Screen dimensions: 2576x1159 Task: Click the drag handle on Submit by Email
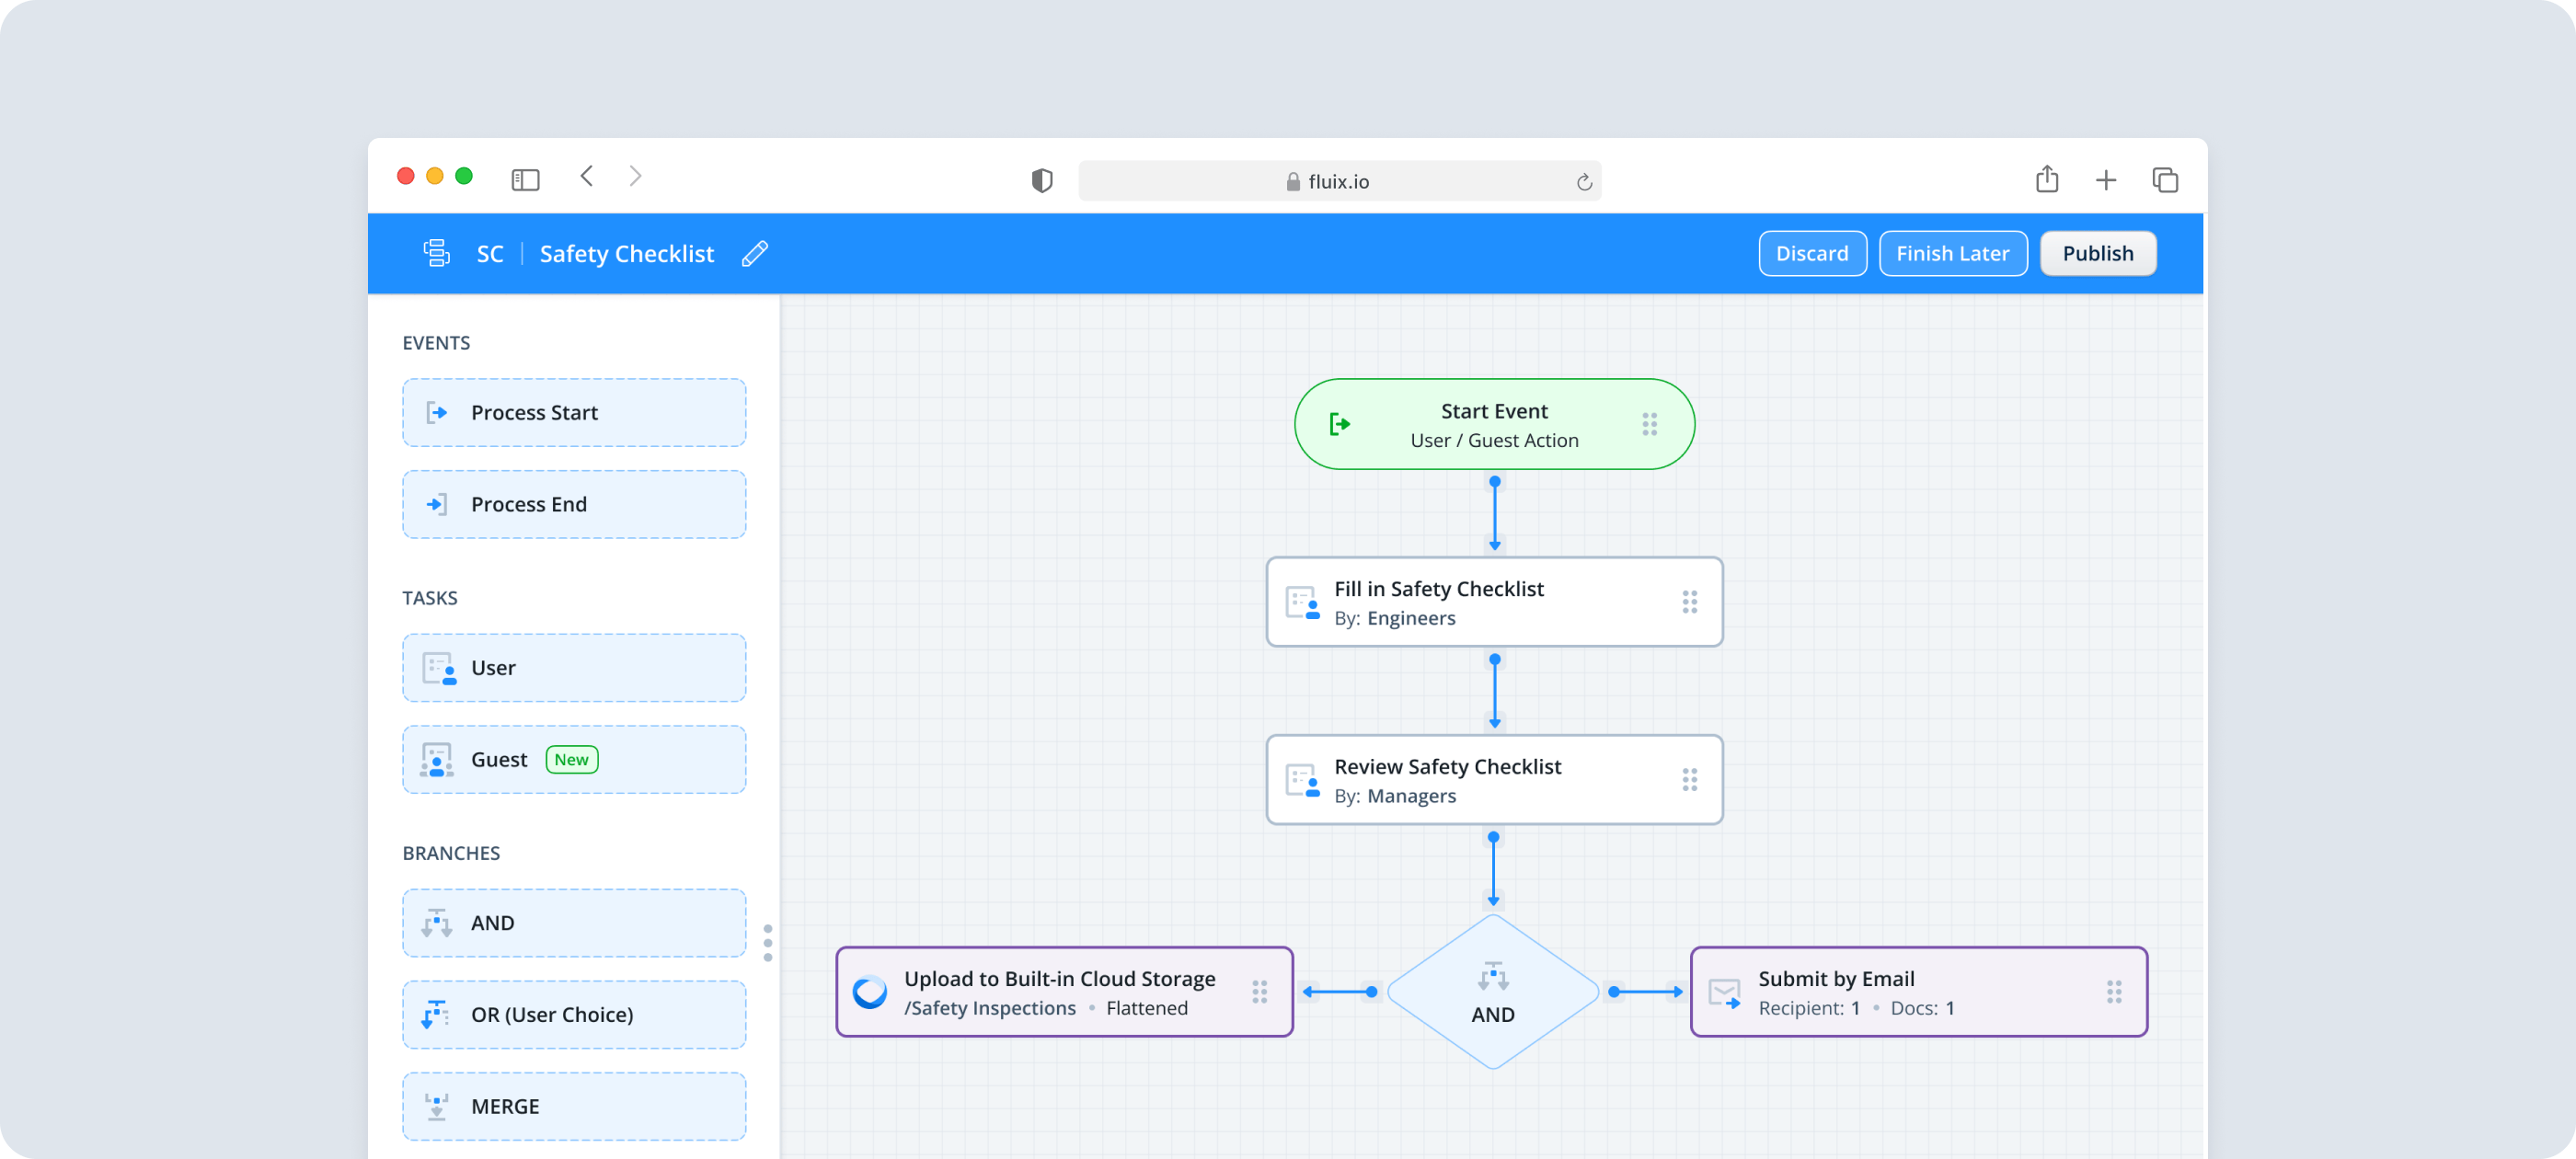click(2113, 992)
